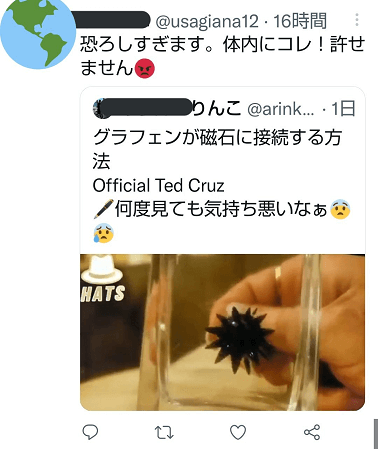The height and width of the screenshot is (449, 378).
Task: Open the share icon options
Action: (x=312, y=432)
